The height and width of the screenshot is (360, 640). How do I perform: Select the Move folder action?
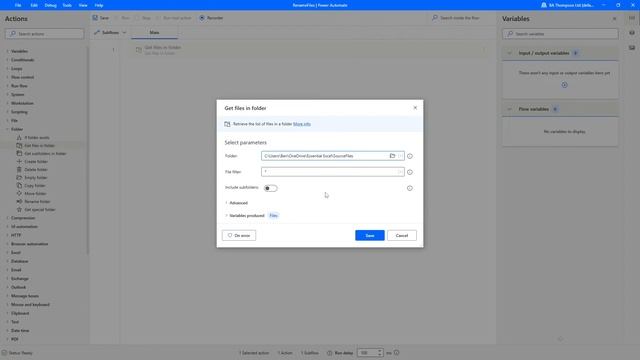tap(35, 193)
